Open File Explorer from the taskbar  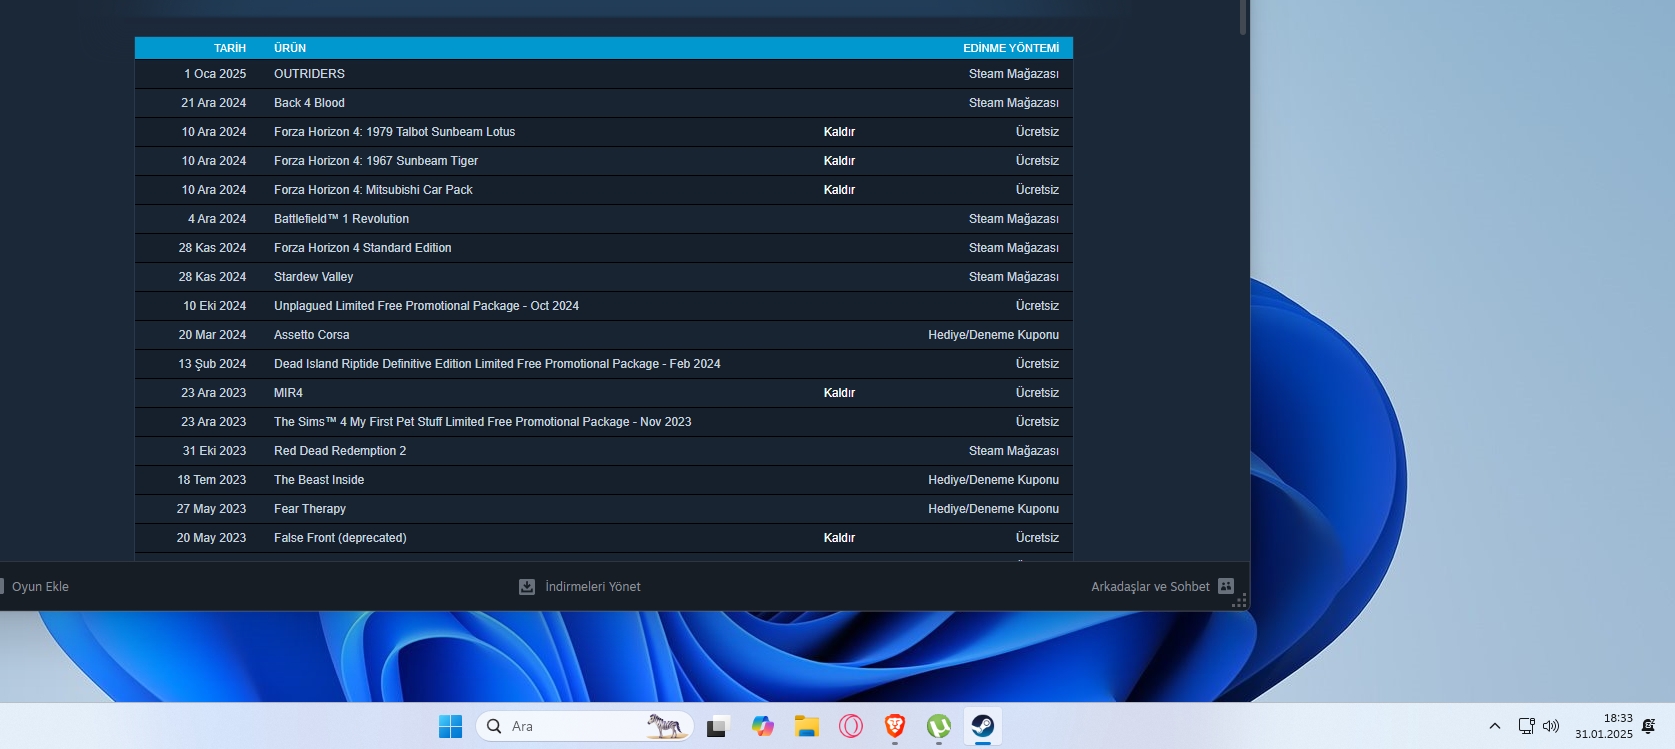coord(807,727)
